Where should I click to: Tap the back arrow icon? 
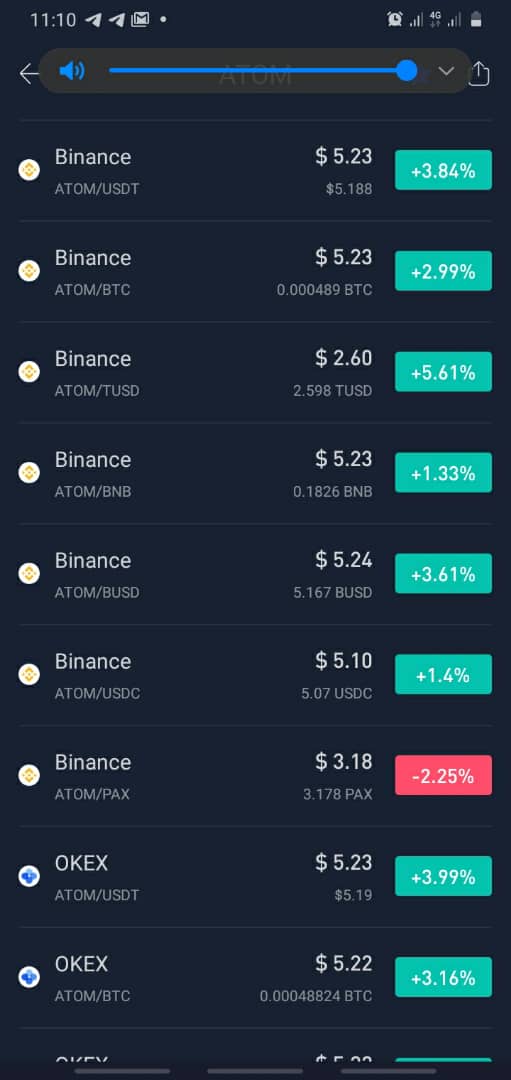(28, 73)
